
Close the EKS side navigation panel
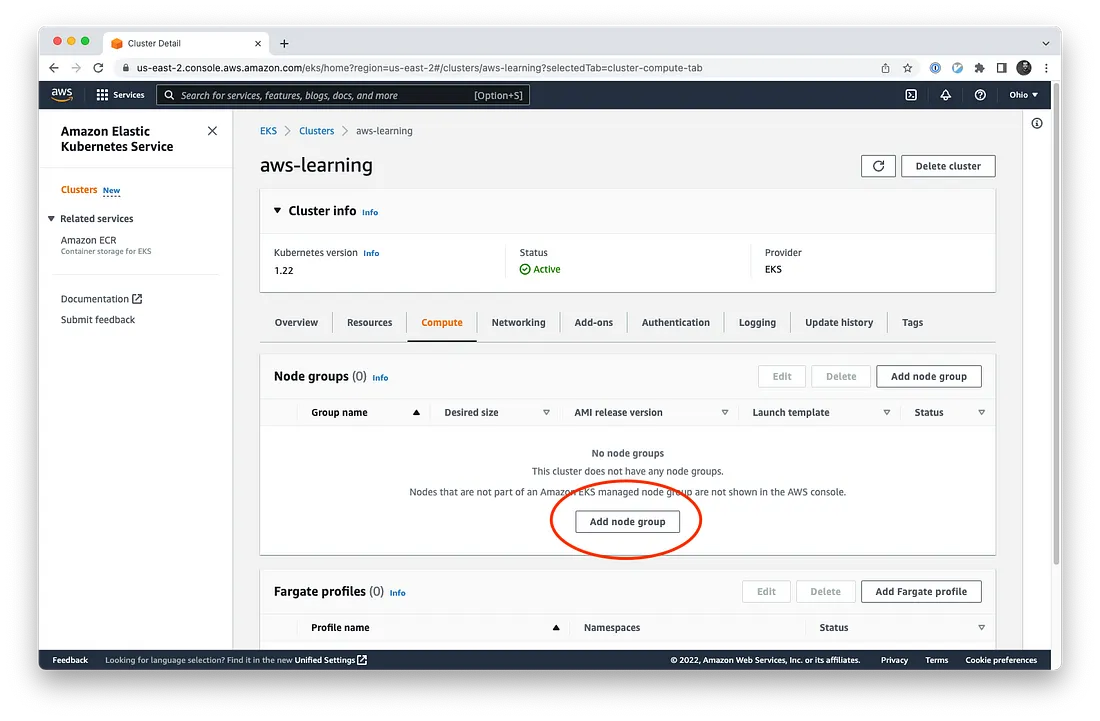(212, 131)
